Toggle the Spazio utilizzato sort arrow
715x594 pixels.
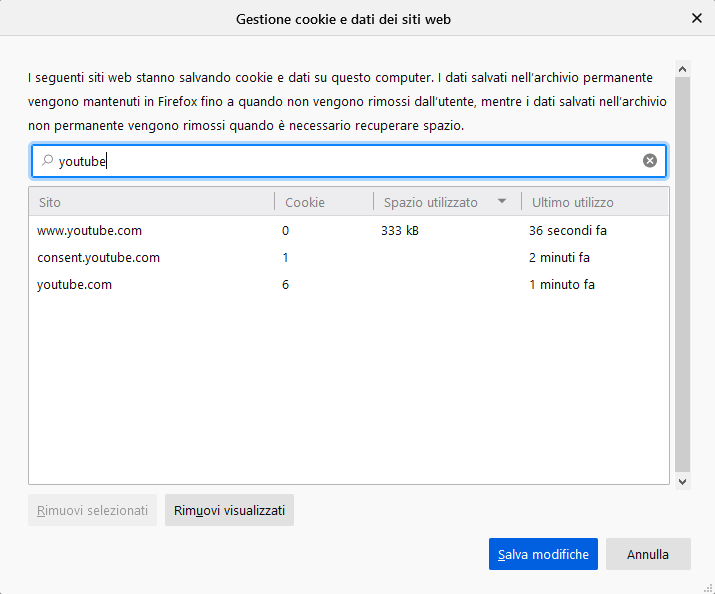click(x=502, y=201)
